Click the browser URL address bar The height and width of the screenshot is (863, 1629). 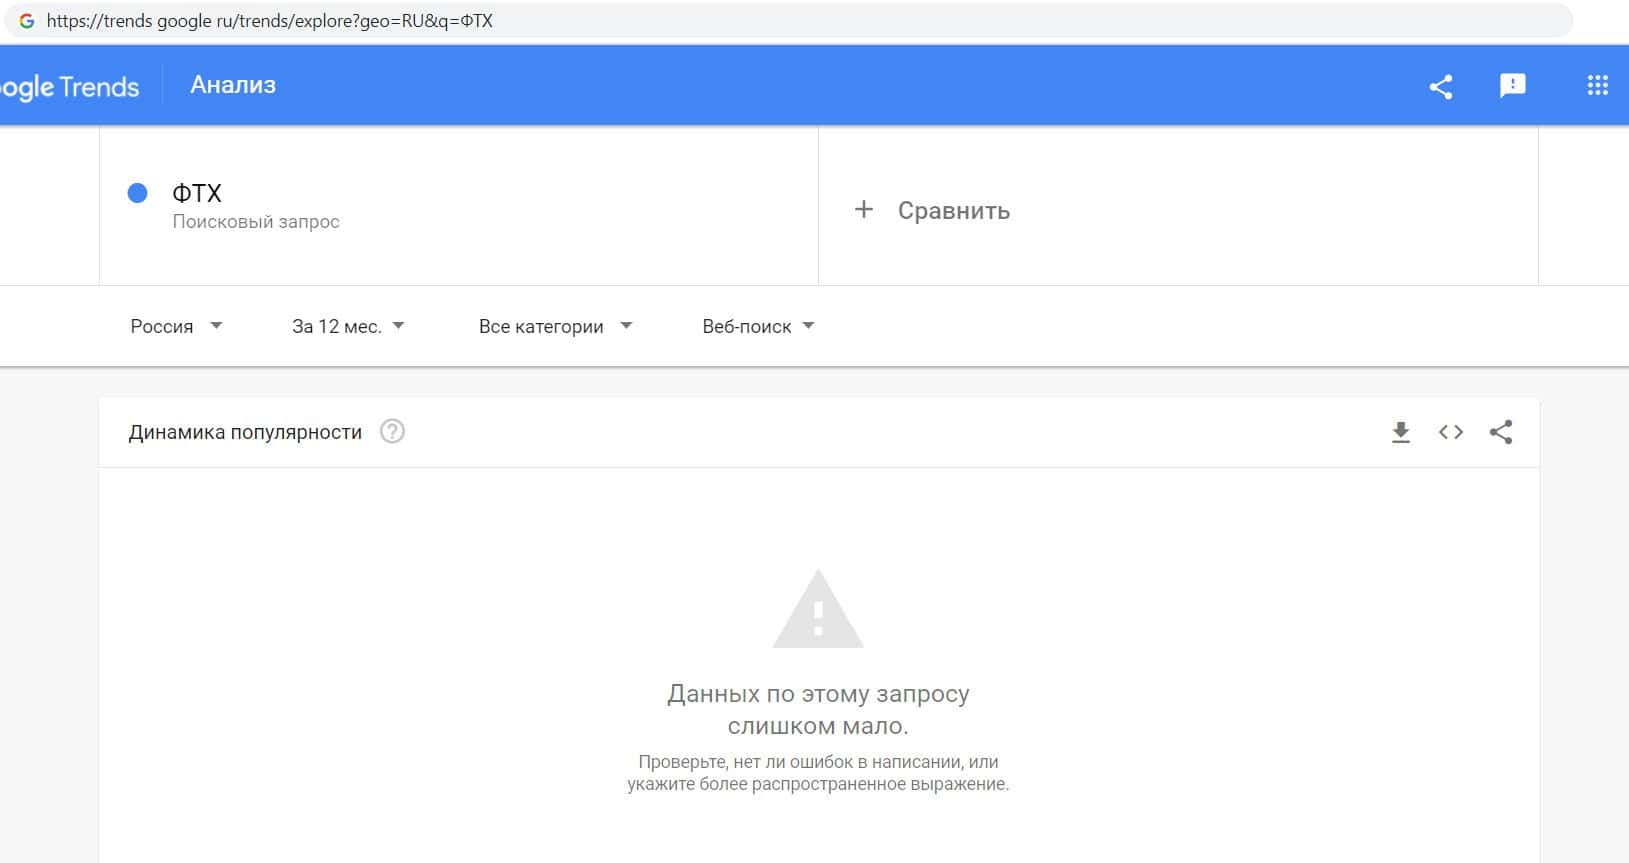coord(790,21)
